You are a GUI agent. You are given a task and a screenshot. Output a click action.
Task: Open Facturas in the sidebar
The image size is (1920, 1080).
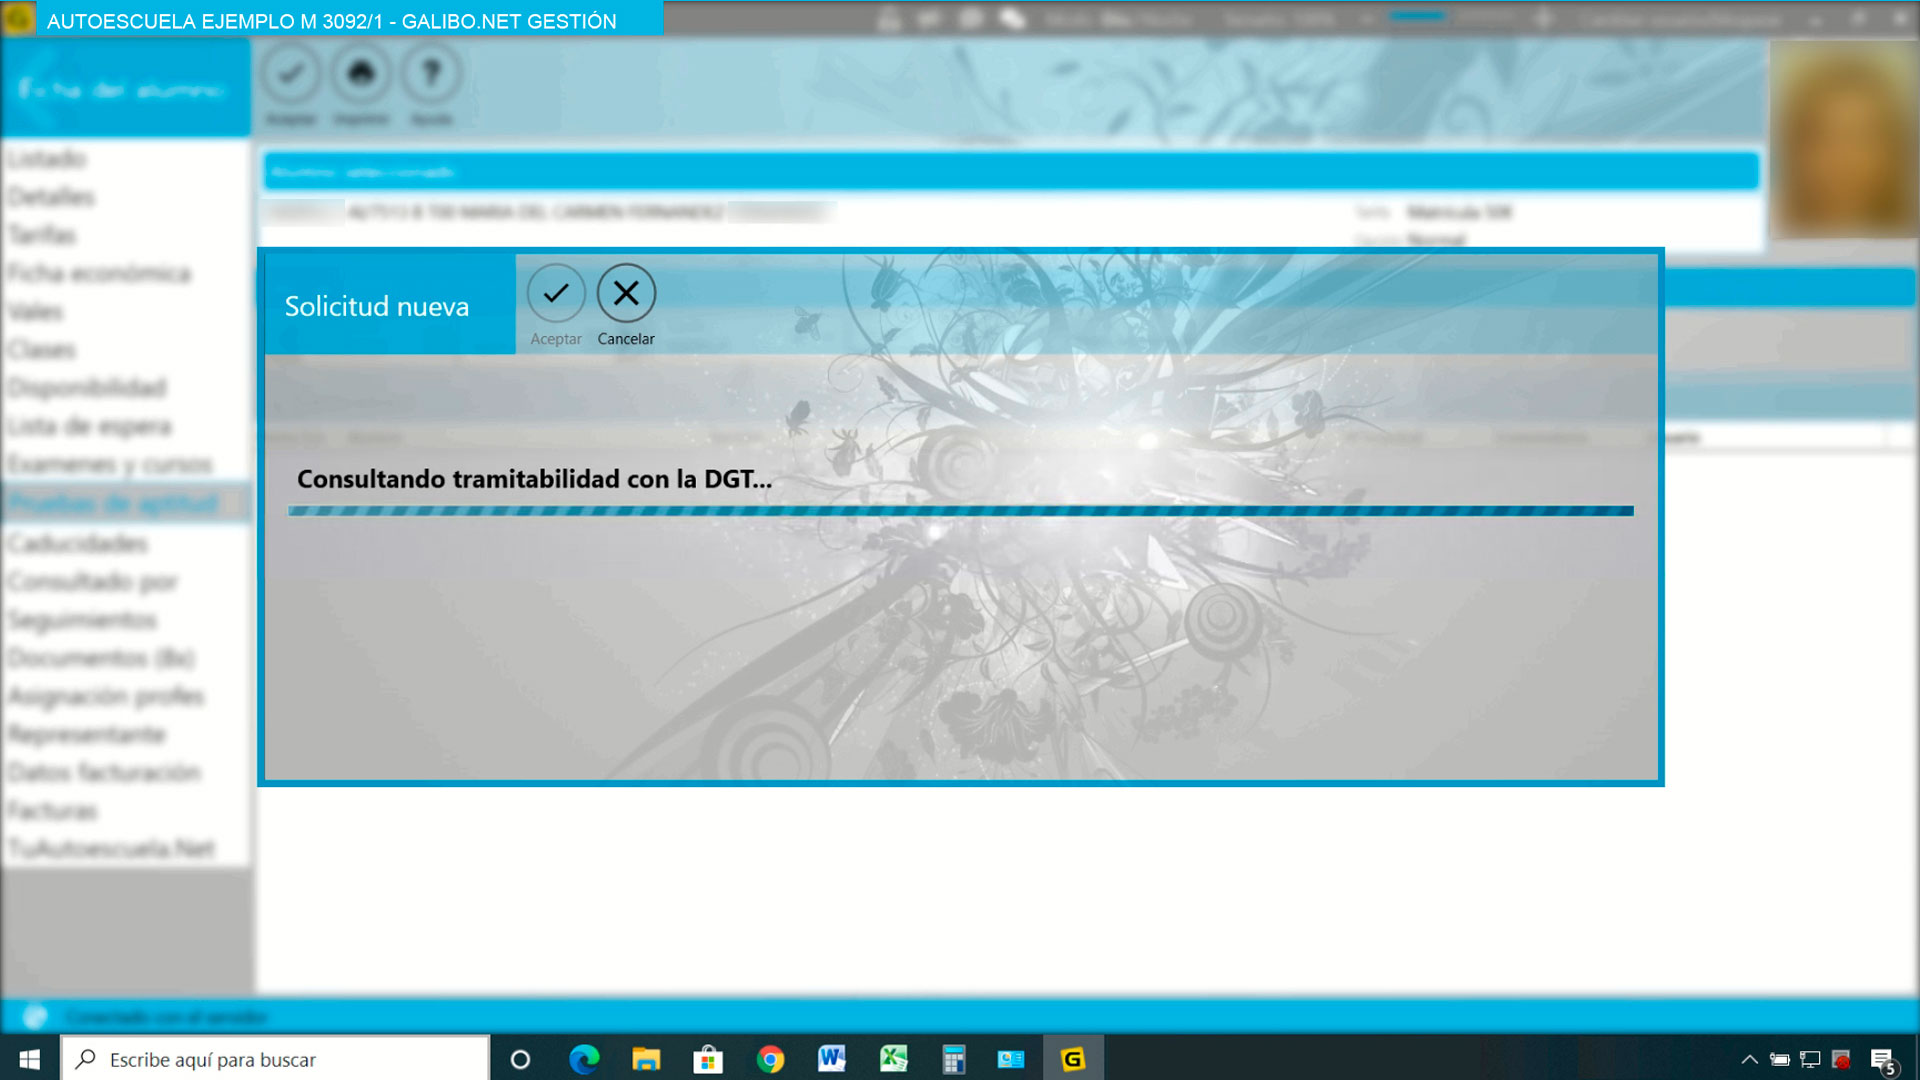(x=52, y=810)
